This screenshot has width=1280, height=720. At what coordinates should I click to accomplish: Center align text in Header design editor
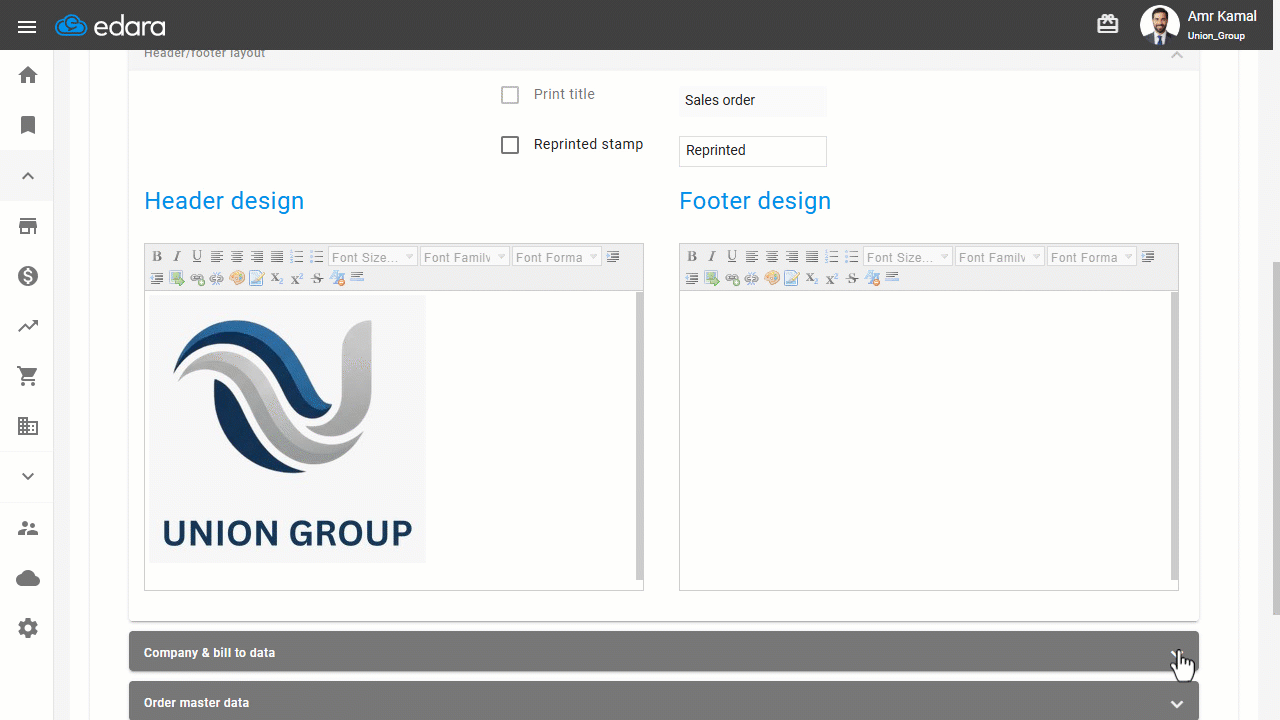coord(237,257)
